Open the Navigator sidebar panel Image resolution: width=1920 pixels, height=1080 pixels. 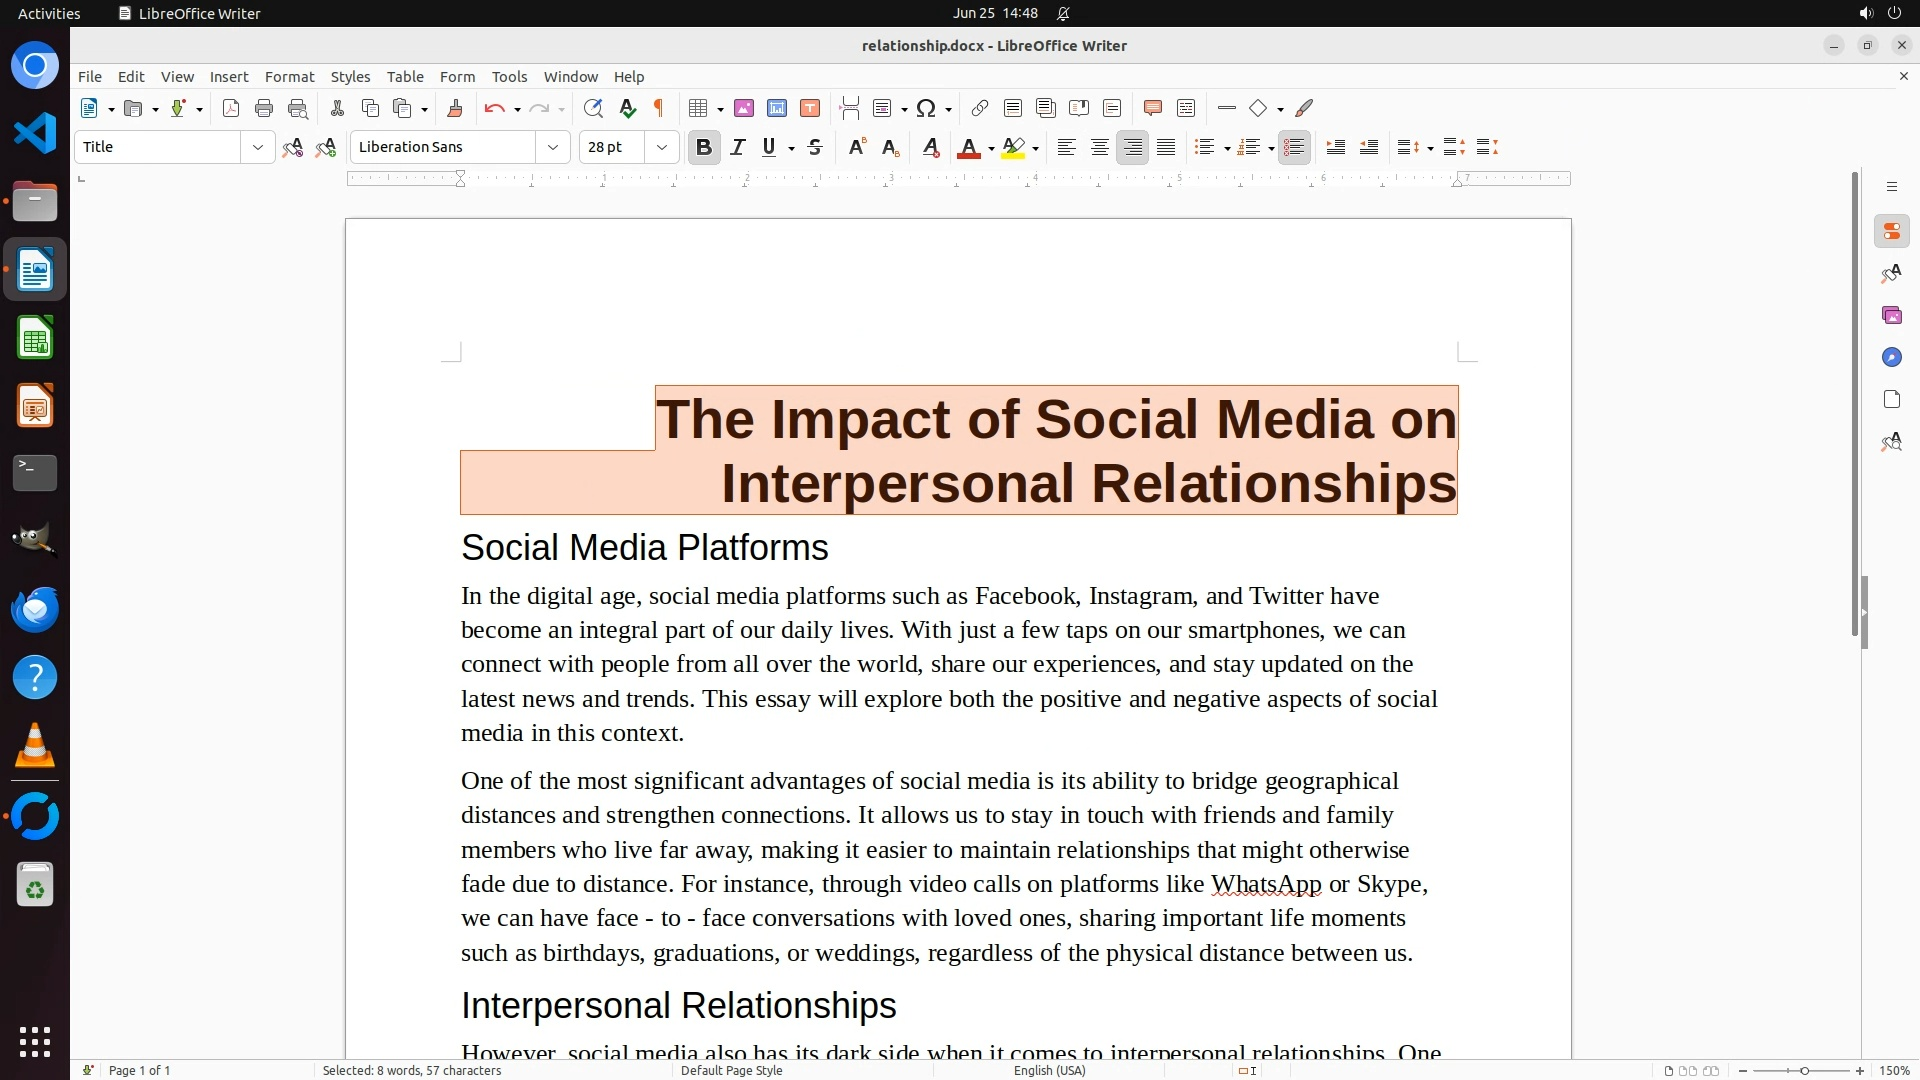click(x=1891, y=358)
